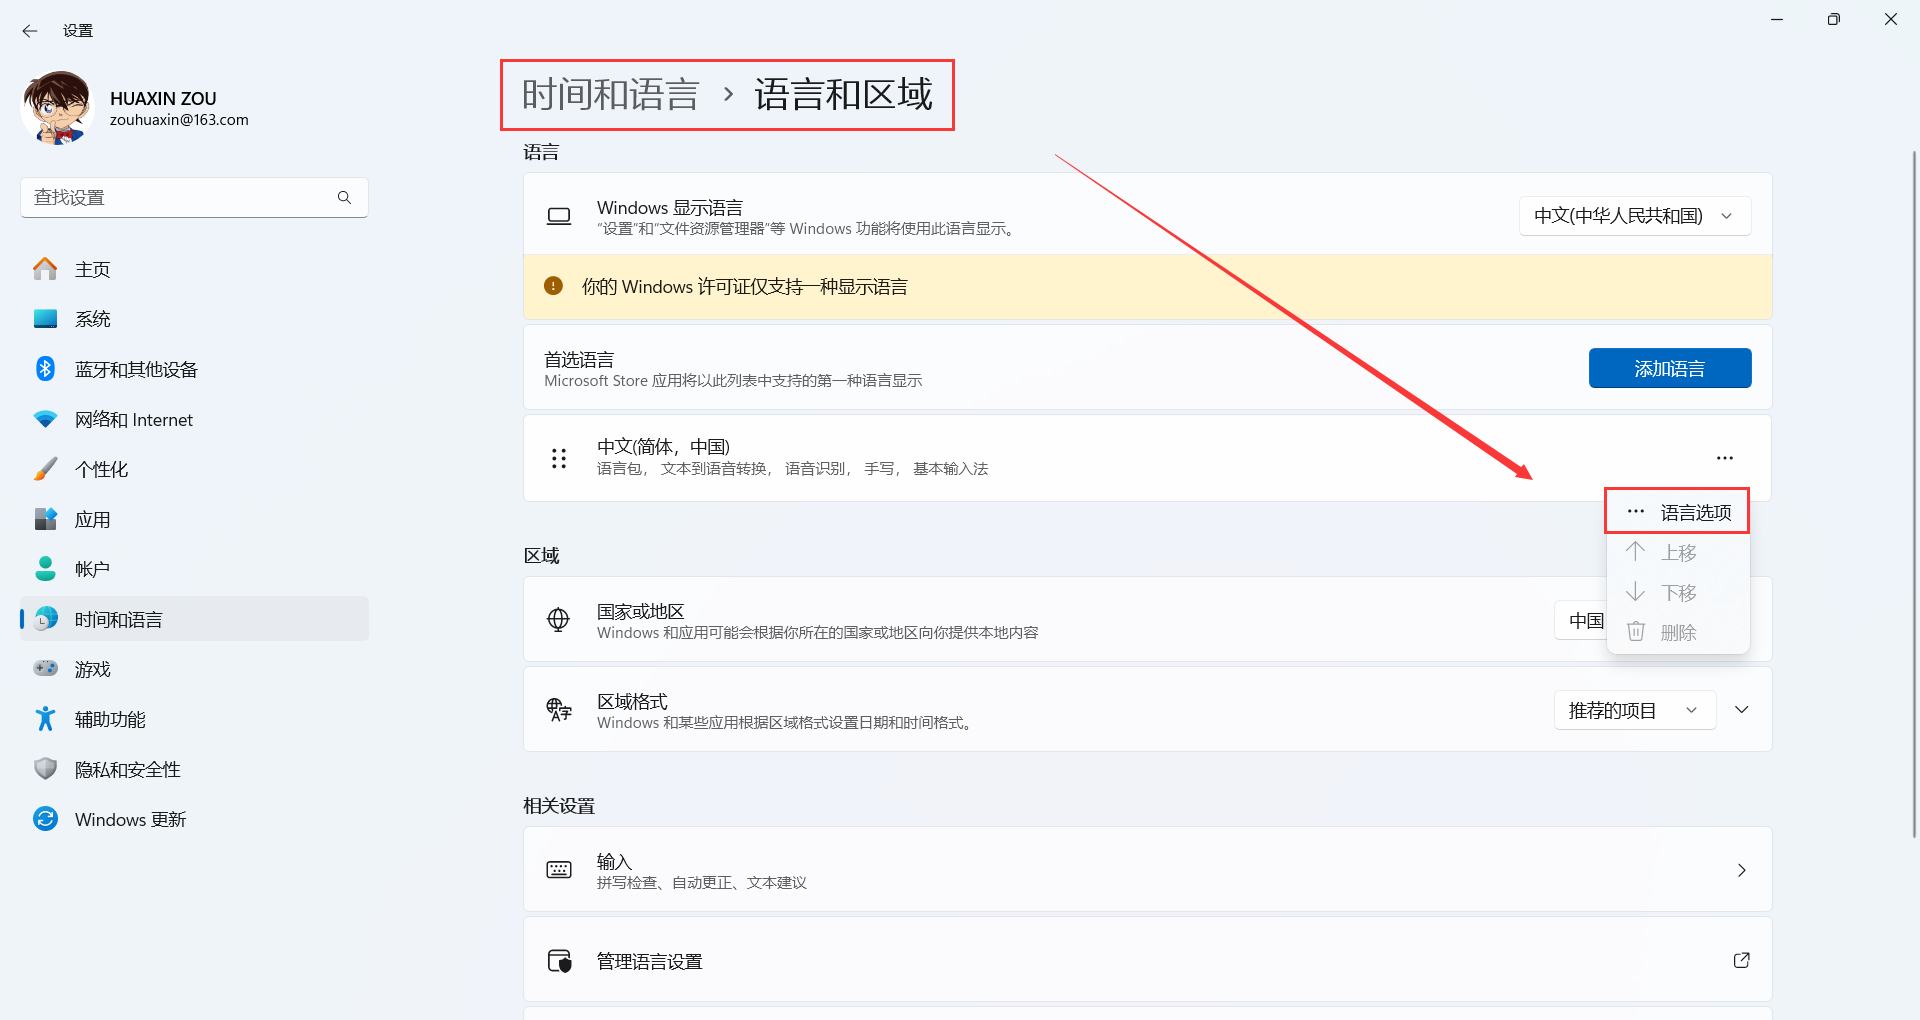The height and width of the screenshot is (1020, 1920).
Task: Open the Windows 更新 sync icon
Action: (45, 819)
